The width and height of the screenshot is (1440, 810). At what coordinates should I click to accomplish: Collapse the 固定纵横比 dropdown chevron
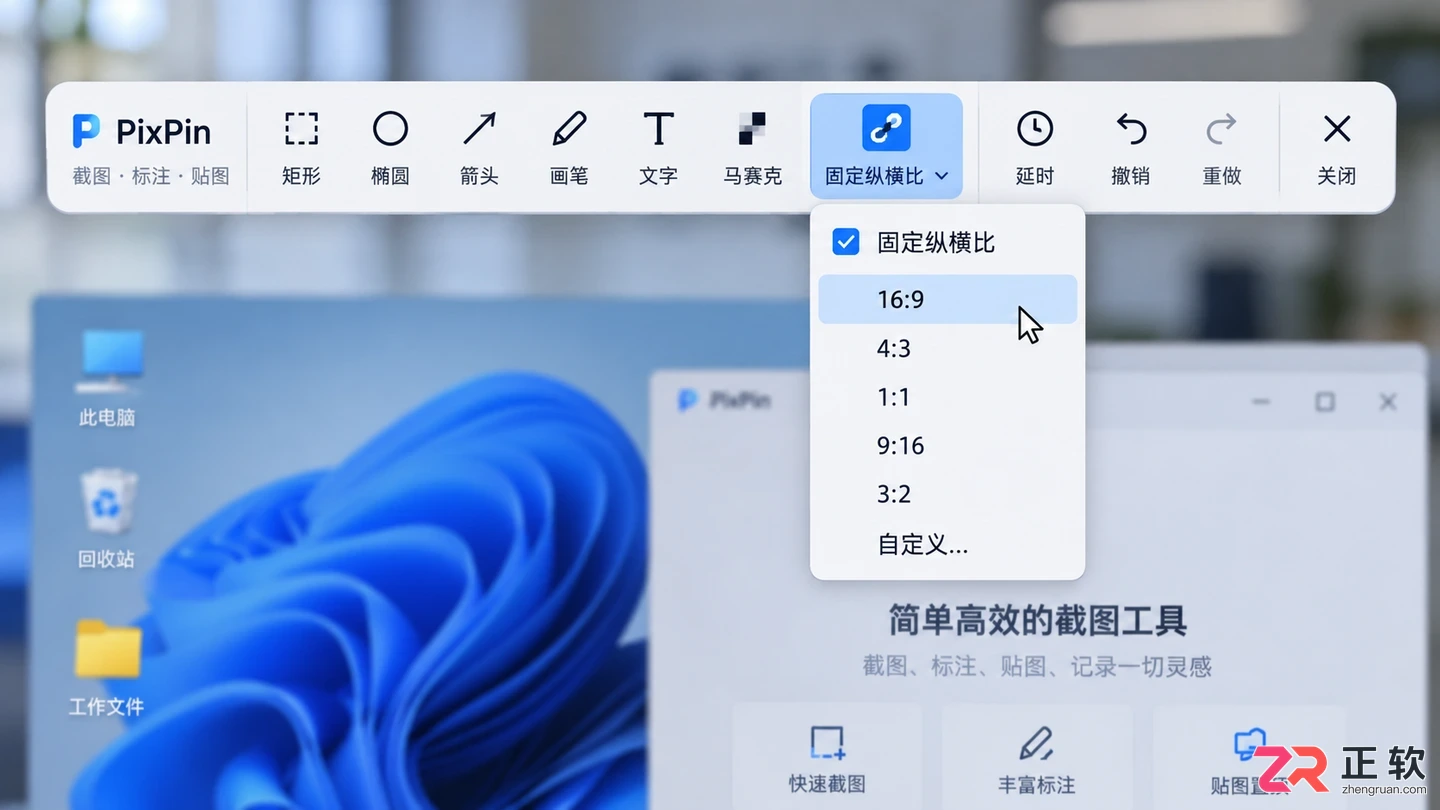(941, 176)
